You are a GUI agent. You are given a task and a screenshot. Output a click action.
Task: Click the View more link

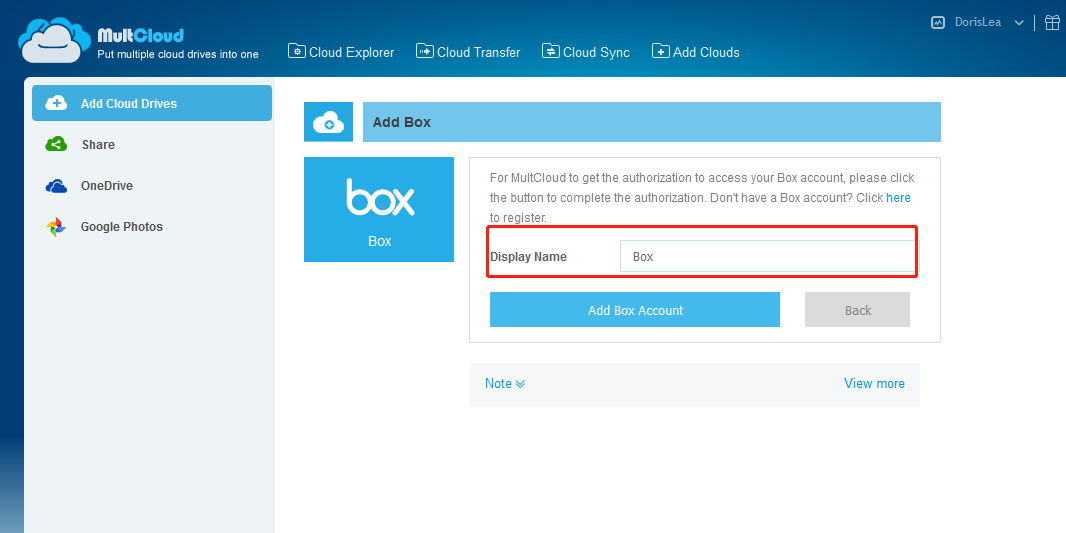tap(874, 383)
